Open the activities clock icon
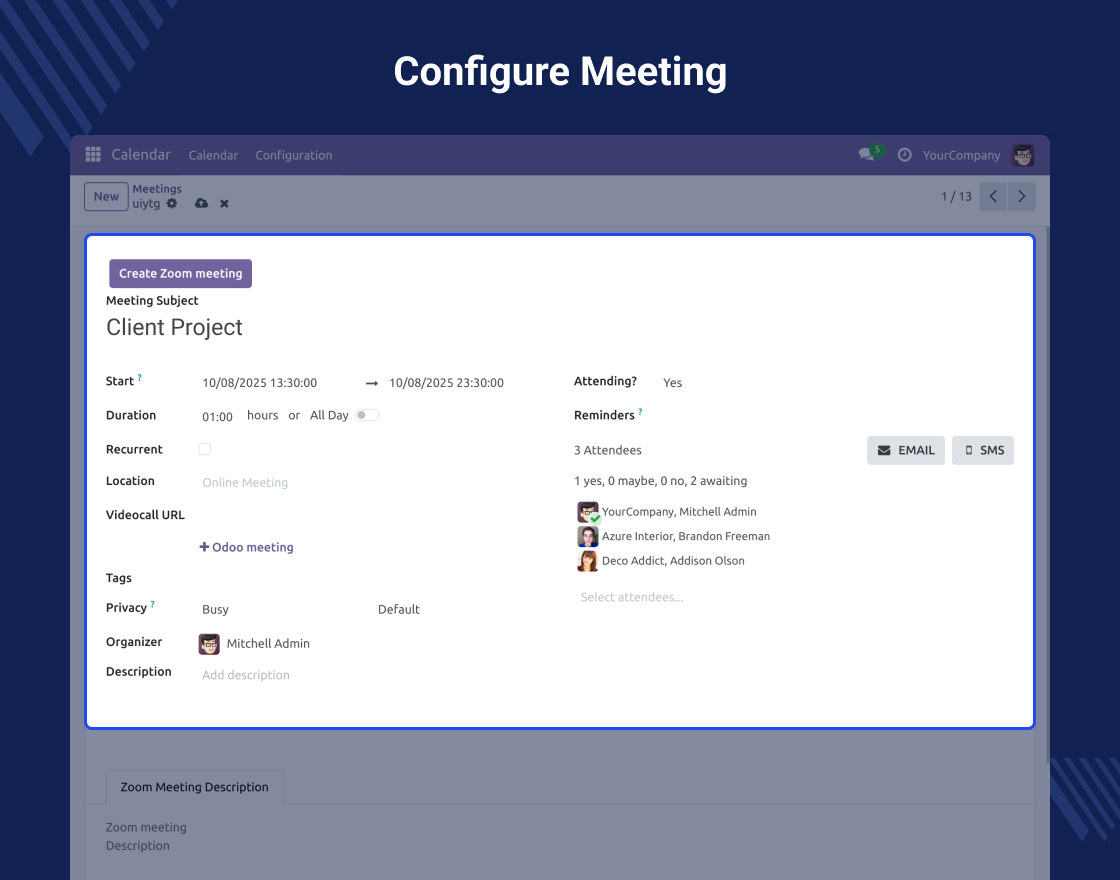 (x=905, y=155)
